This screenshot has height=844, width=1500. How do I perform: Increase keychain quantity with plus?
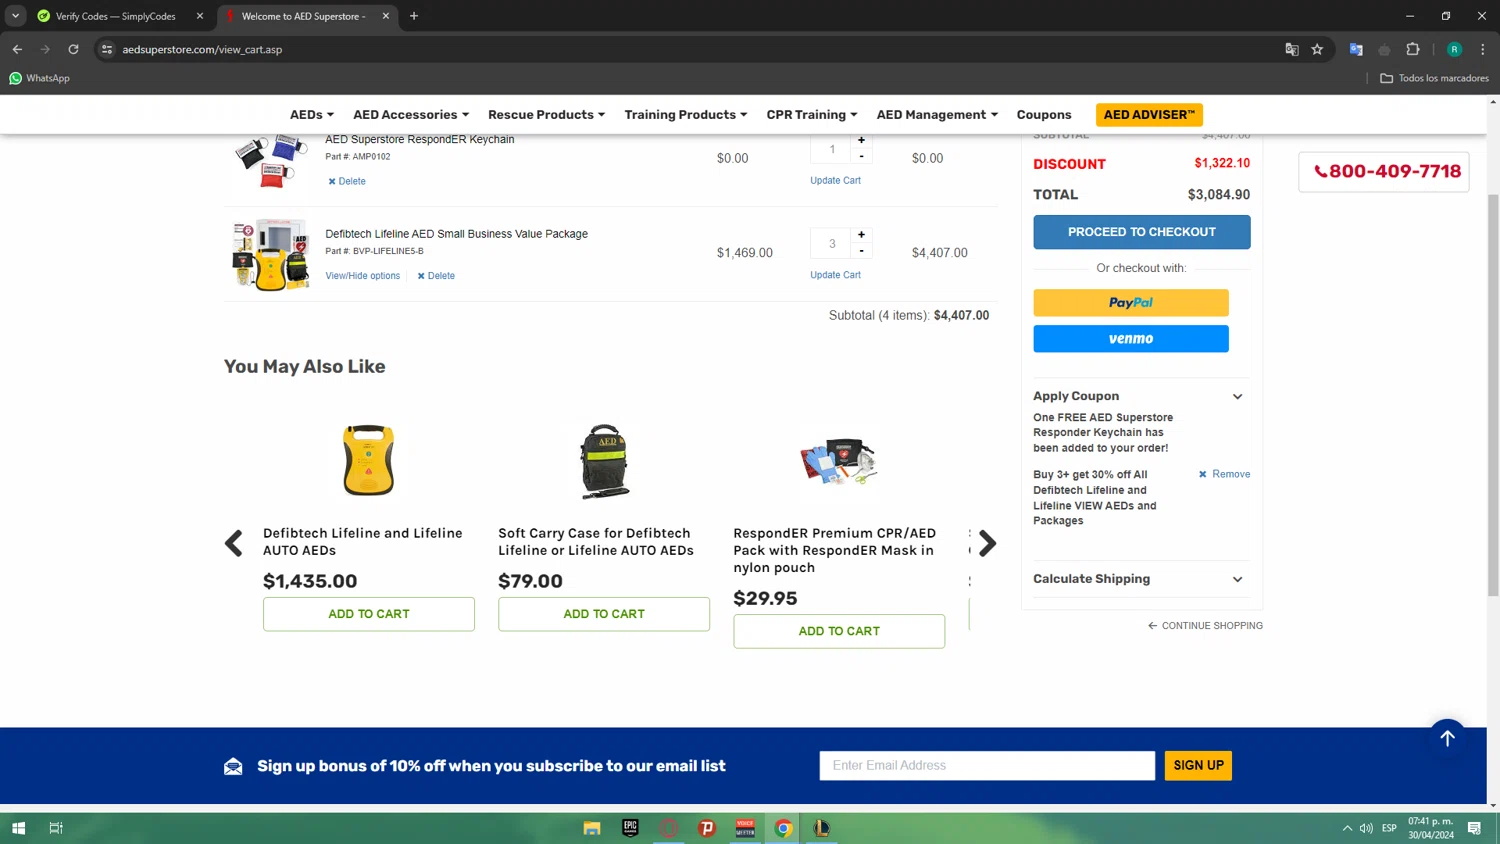pyautogui.click(x=861, y=141)
